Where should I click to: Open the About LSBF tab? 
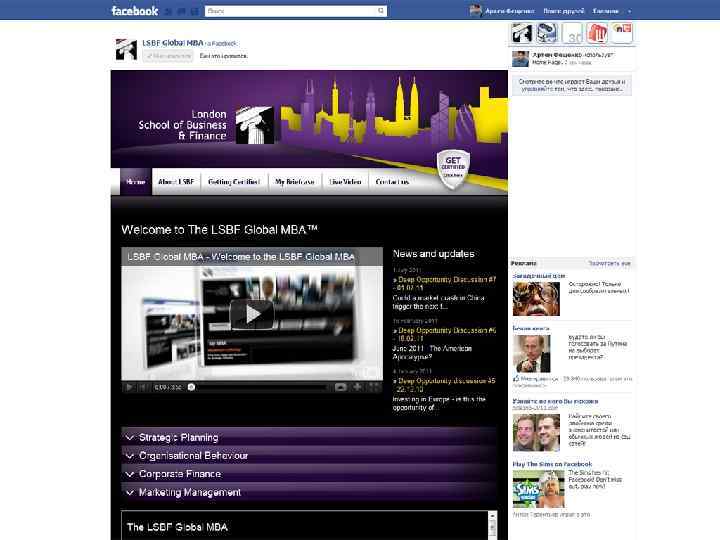(x=176, y=182)
